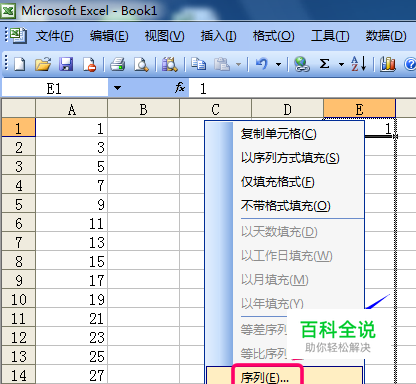416x384 pixels.
Task: Open a file with the Open folder icon
Action: 43,64
